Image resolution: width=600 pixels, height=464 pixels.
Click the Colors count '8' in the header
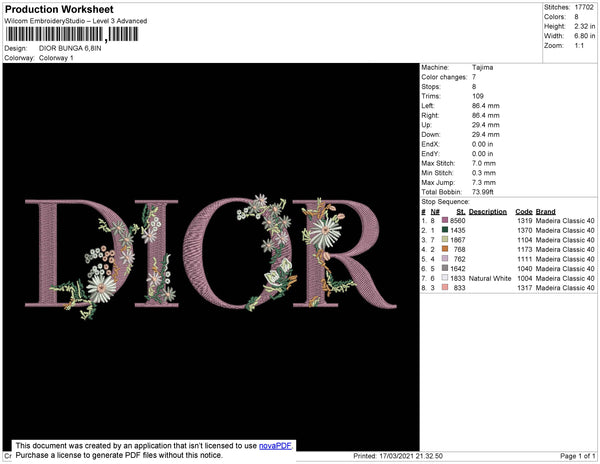pyautogui.click(x=576, y=17)
